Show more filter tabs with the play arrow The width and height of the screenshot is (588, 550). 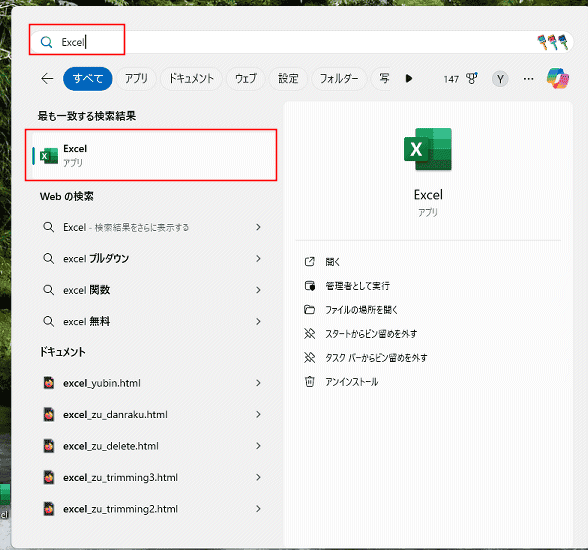coord(409,78)
